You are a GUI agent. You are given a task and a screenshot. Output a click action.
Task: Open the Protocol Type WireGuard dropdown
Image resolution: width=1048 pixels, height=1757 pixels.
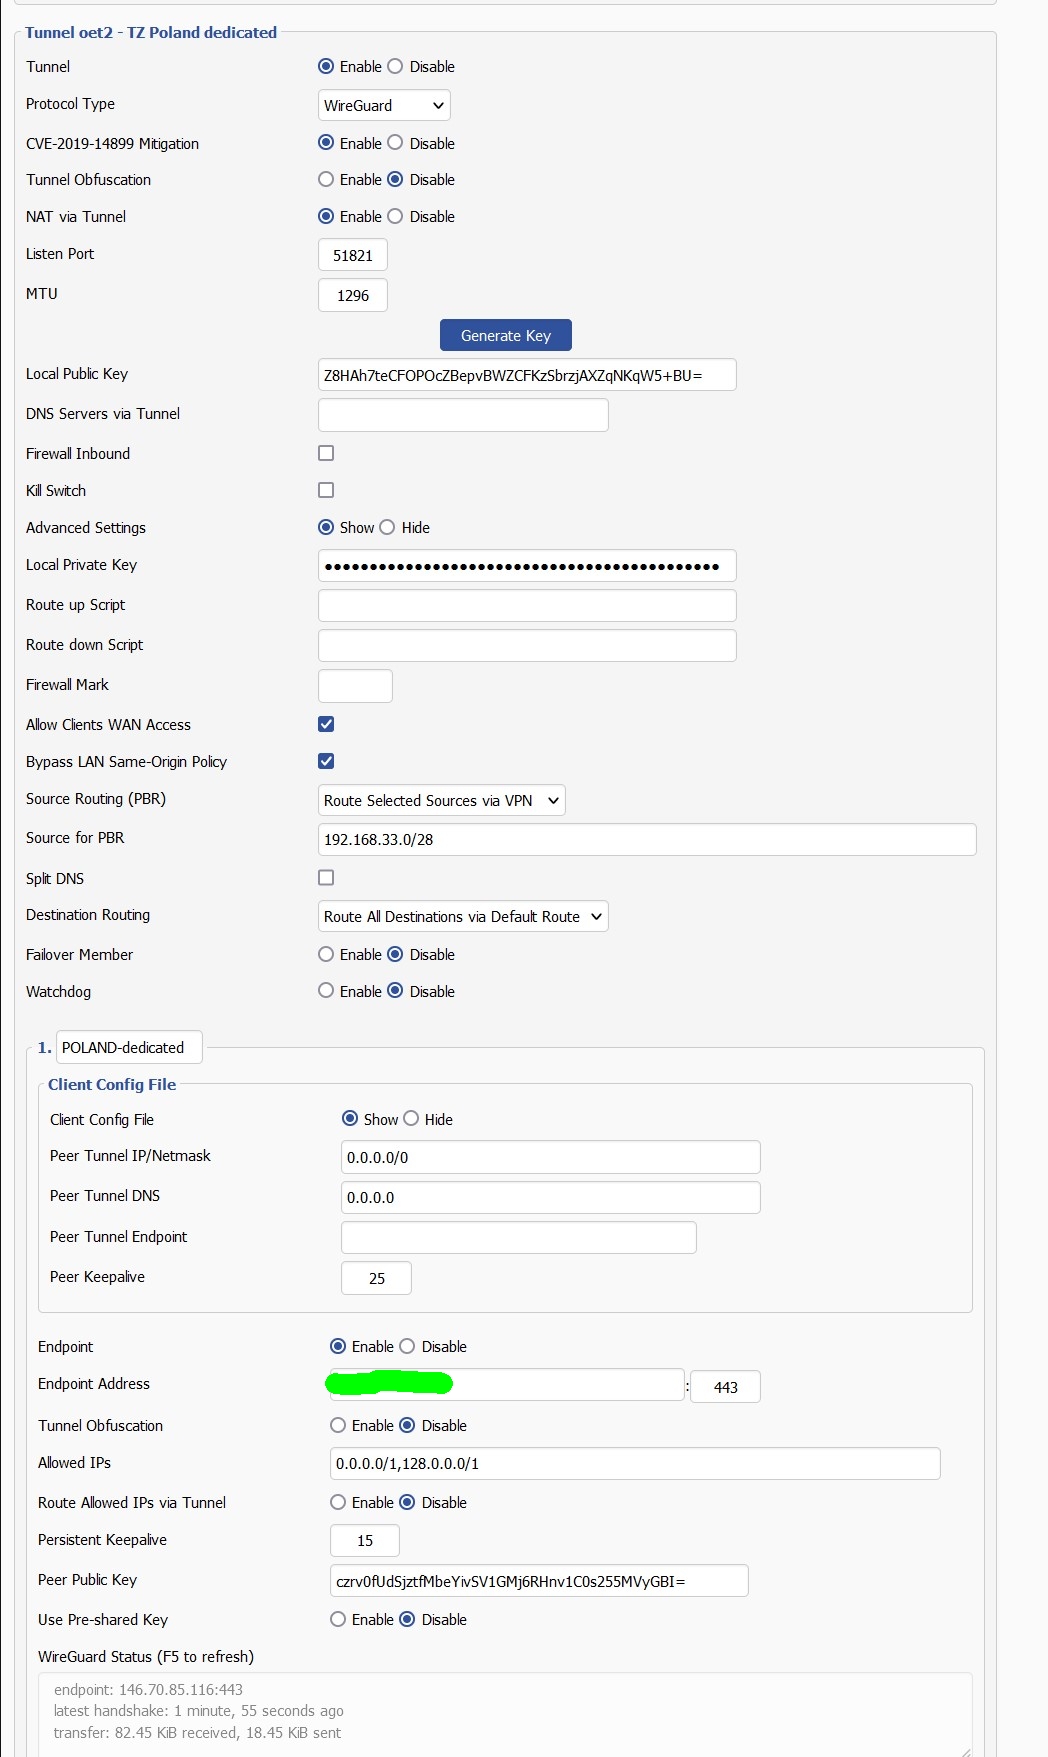click(x=384, y=105)
